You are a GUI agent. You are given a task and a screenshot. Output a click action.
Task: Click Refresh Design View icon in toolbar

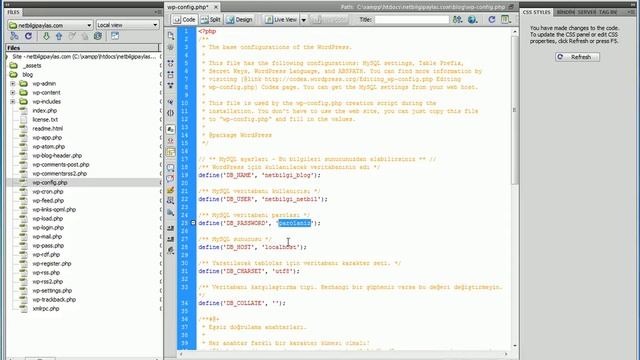coord(492,20)
